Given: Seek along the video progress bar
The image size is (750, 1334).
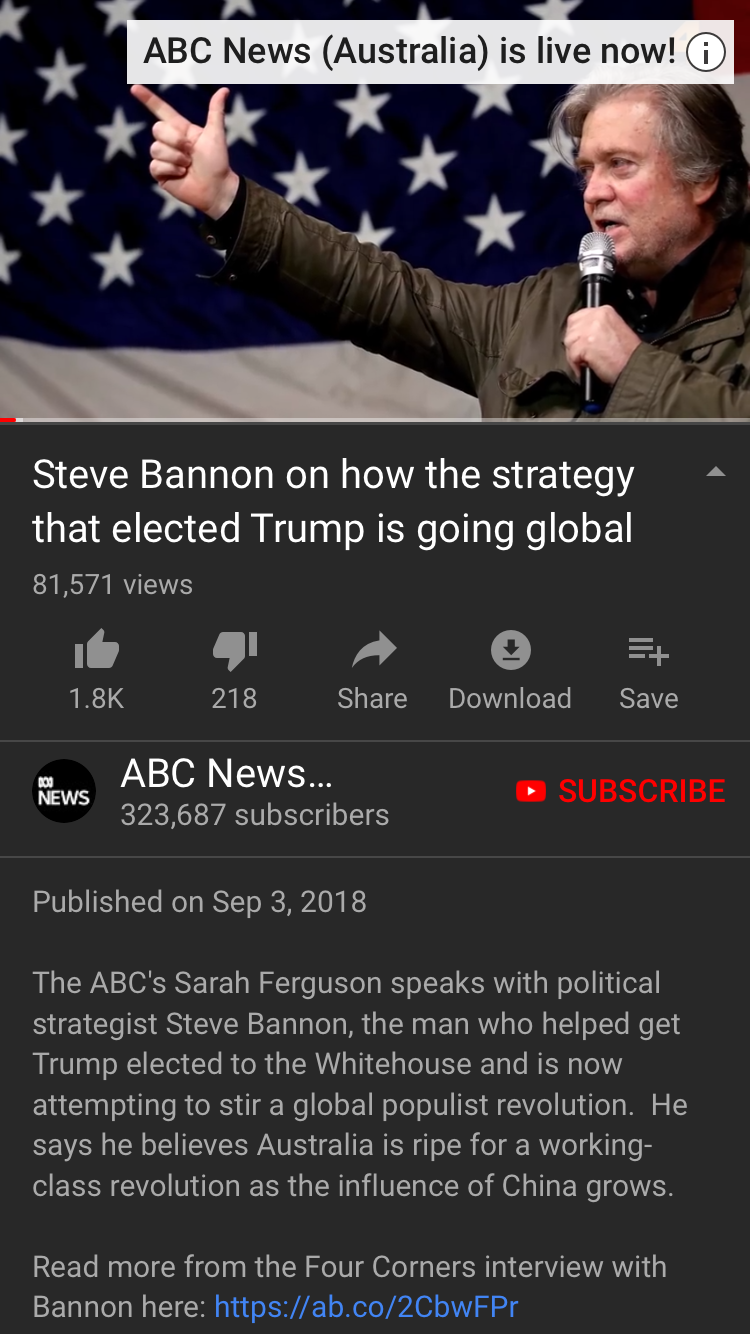Looking at the screenshot, I should click(x=375, y=419).
